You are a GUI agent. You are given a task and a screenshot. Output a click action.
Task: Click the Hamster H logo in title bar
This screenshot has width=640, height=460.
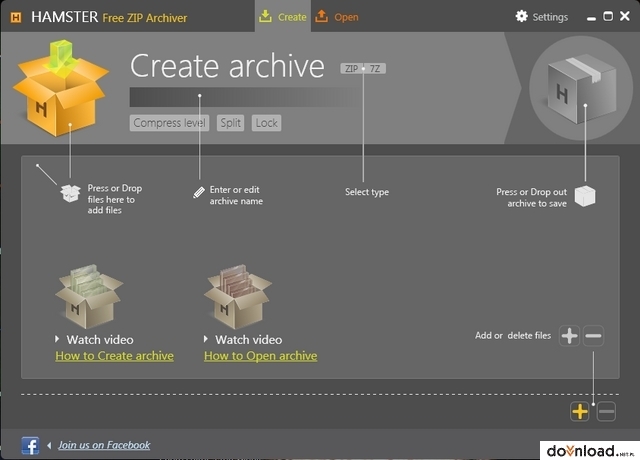point(16,17)
